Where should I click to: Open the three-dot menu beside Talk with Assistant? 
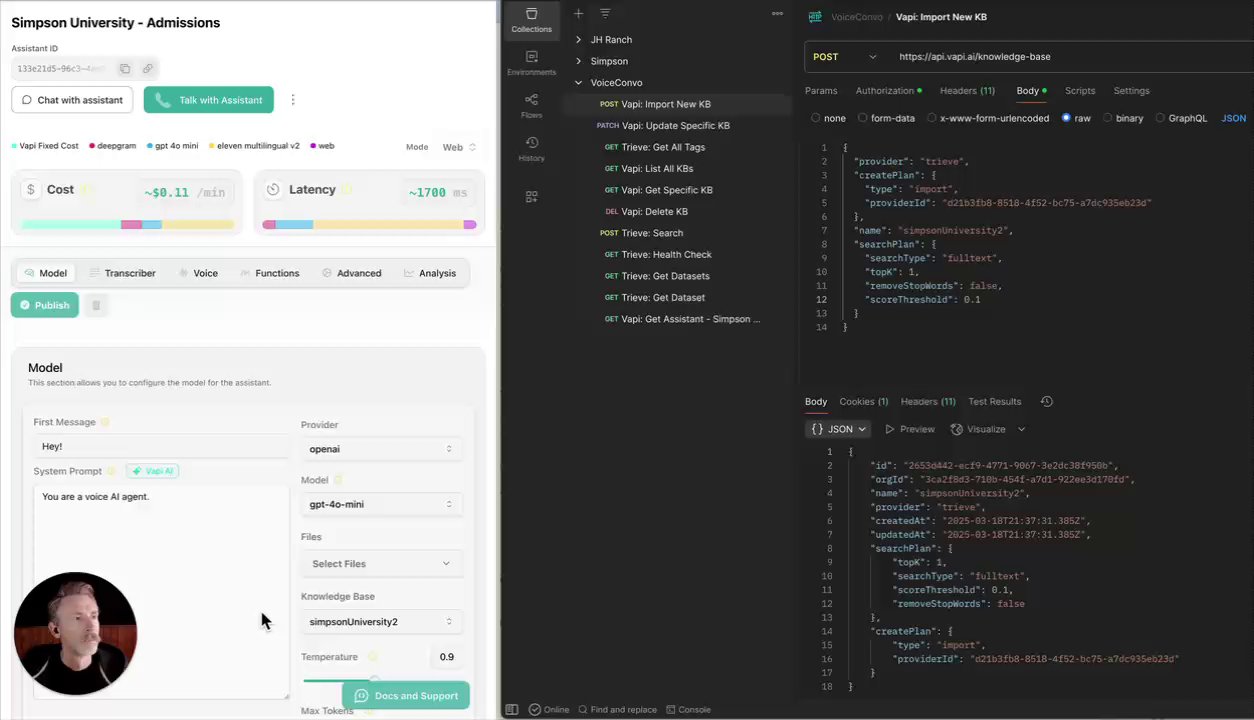[293, 100]
